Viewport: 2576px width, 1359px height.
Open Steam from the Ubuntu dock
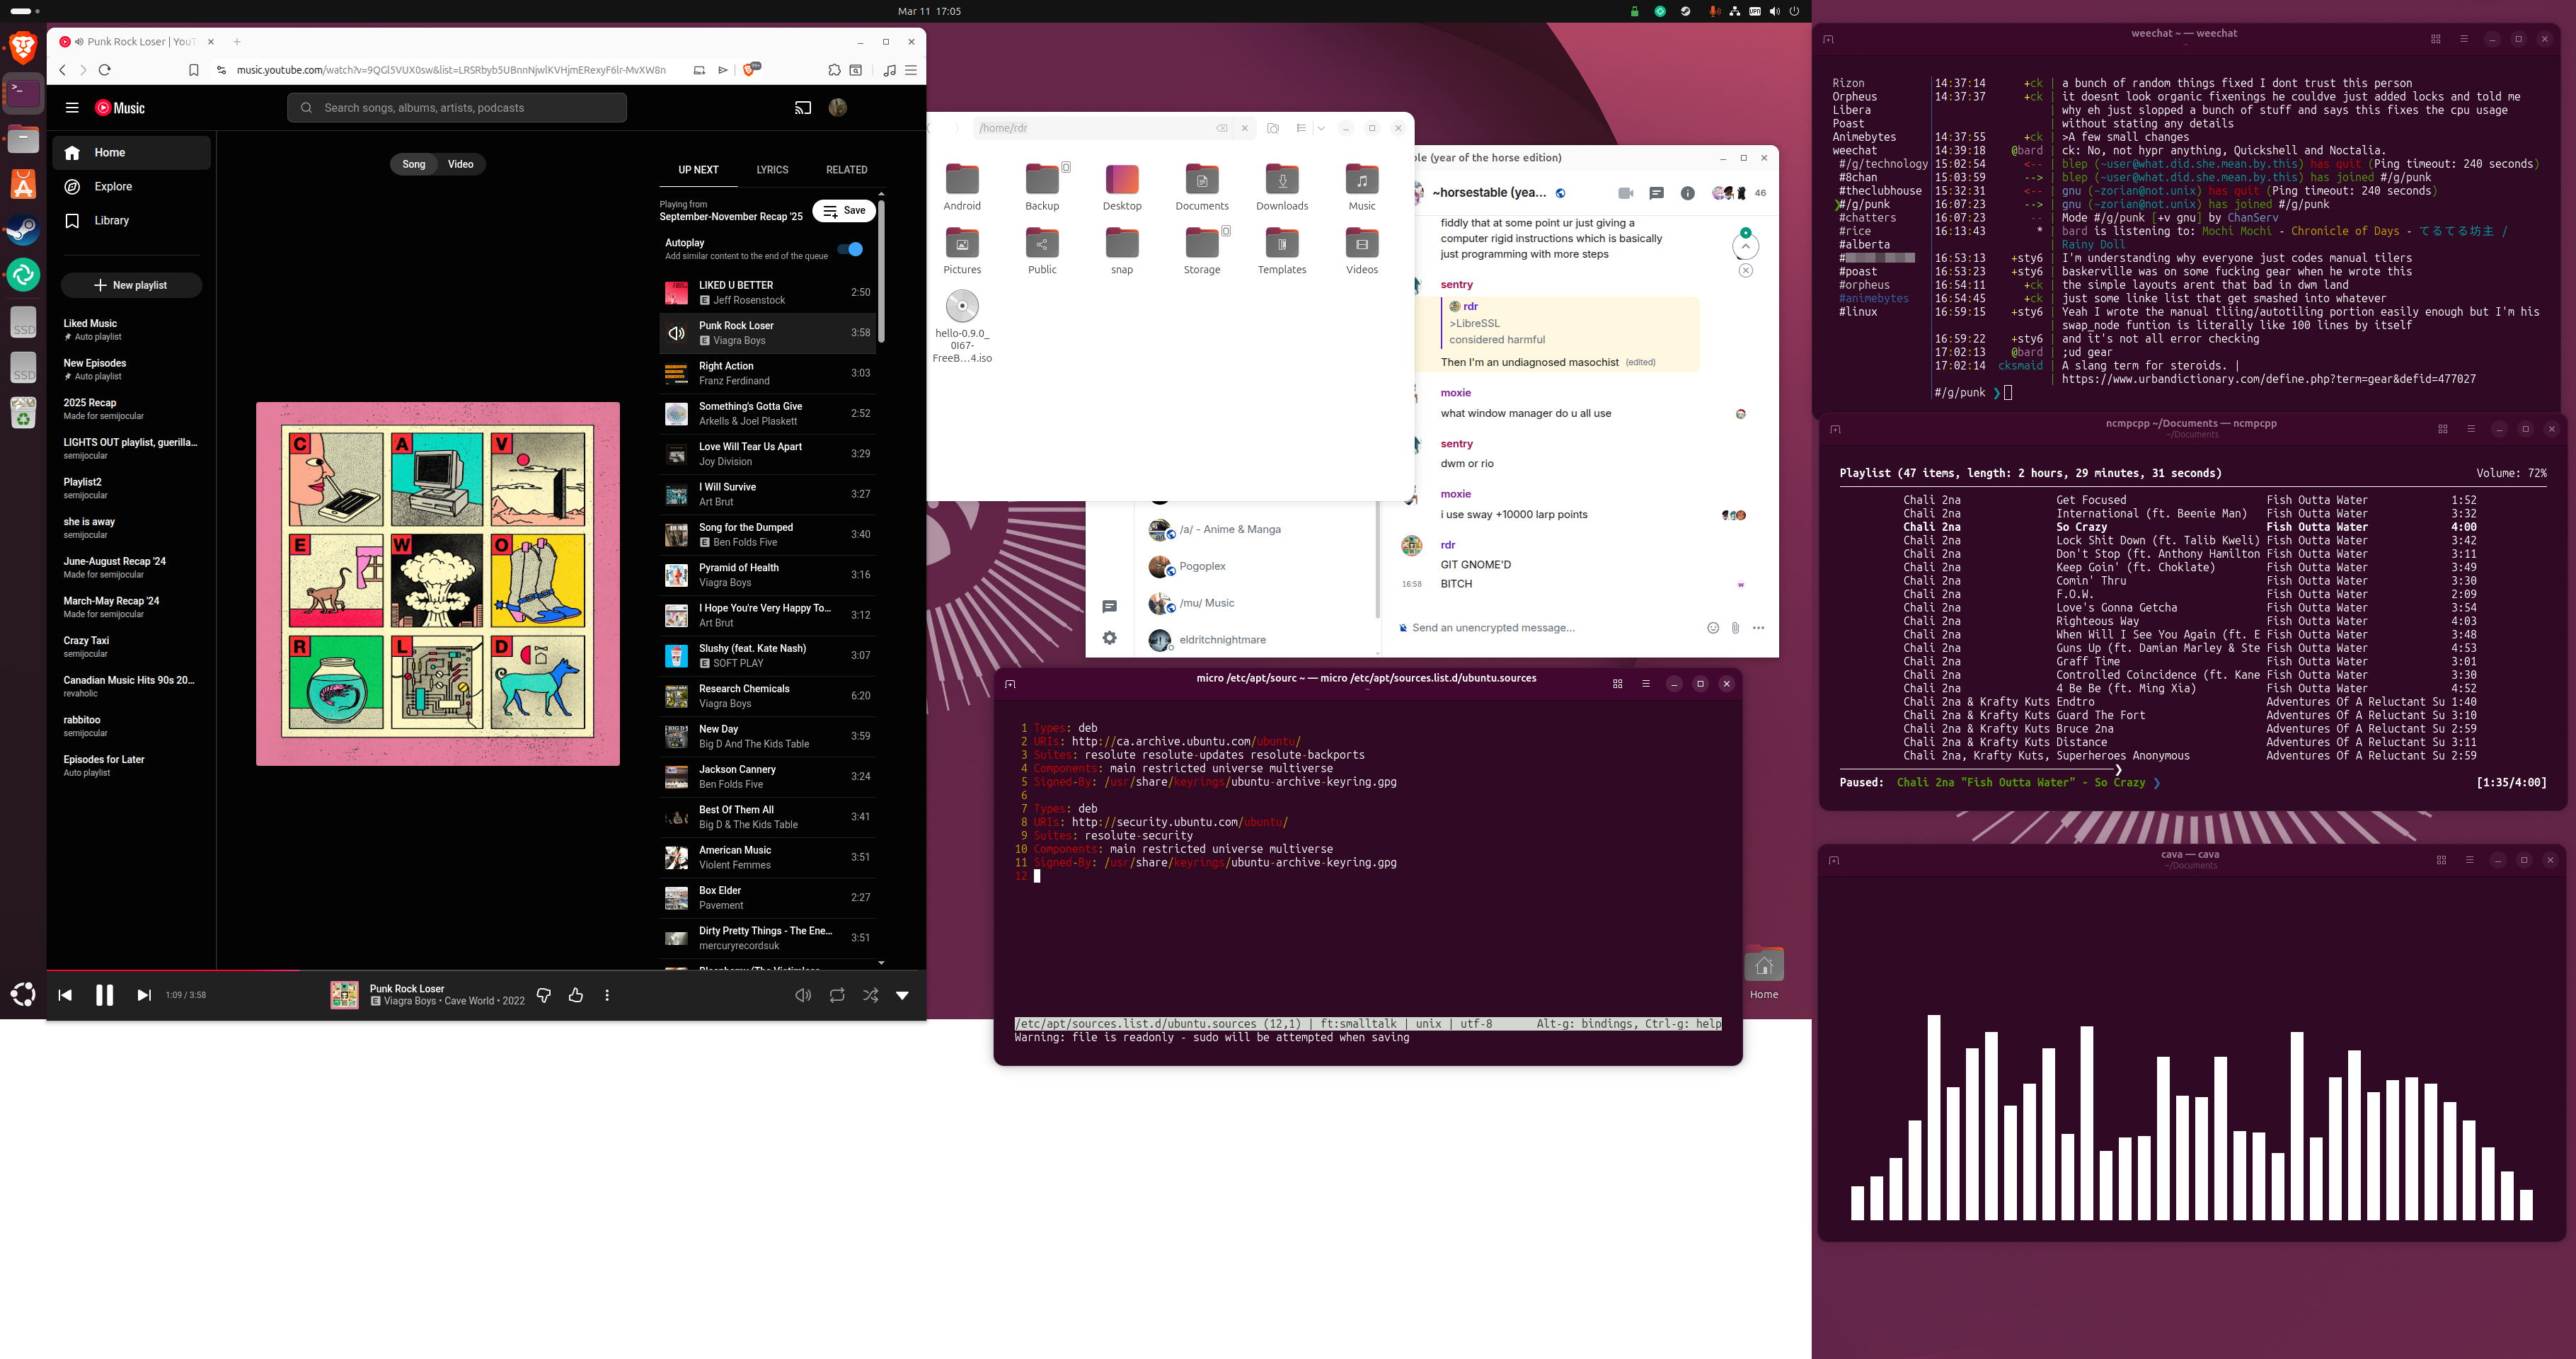pos(23,230)
